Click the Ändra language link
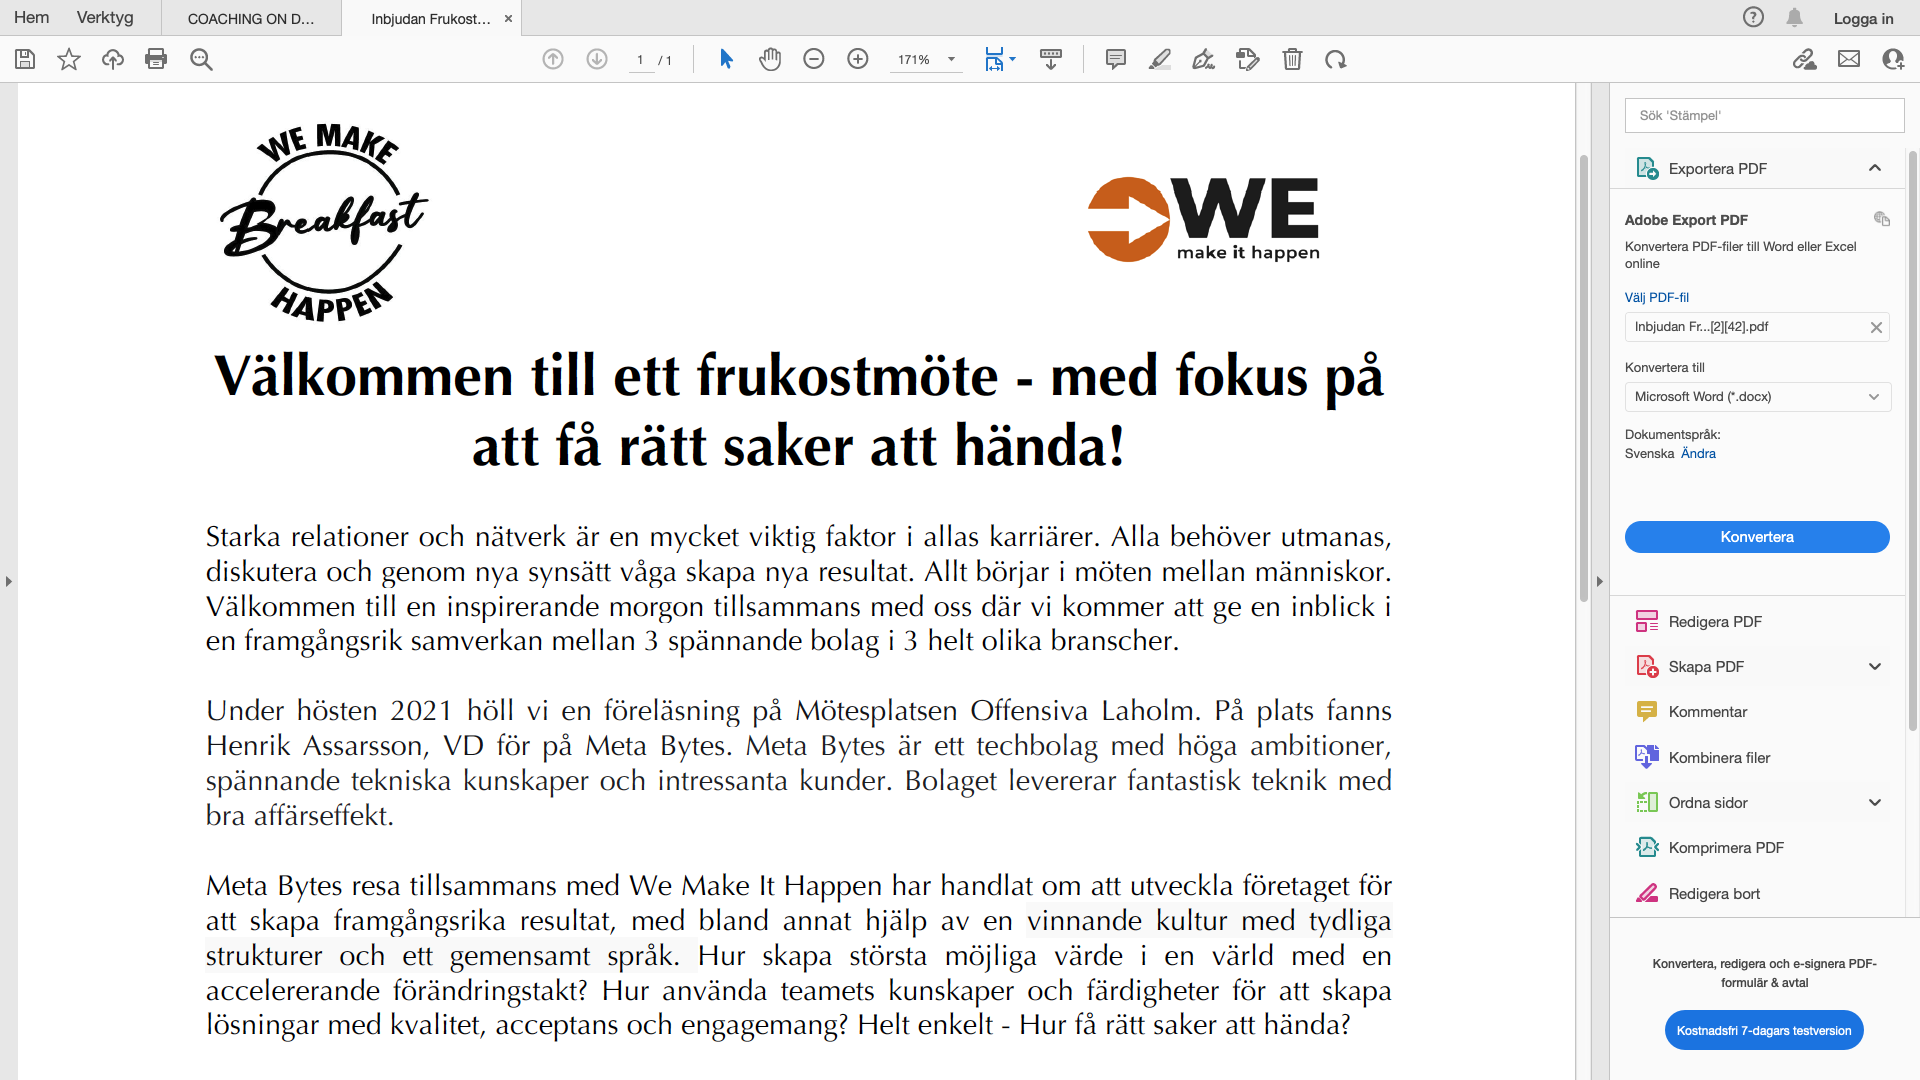 point(1698,454)
